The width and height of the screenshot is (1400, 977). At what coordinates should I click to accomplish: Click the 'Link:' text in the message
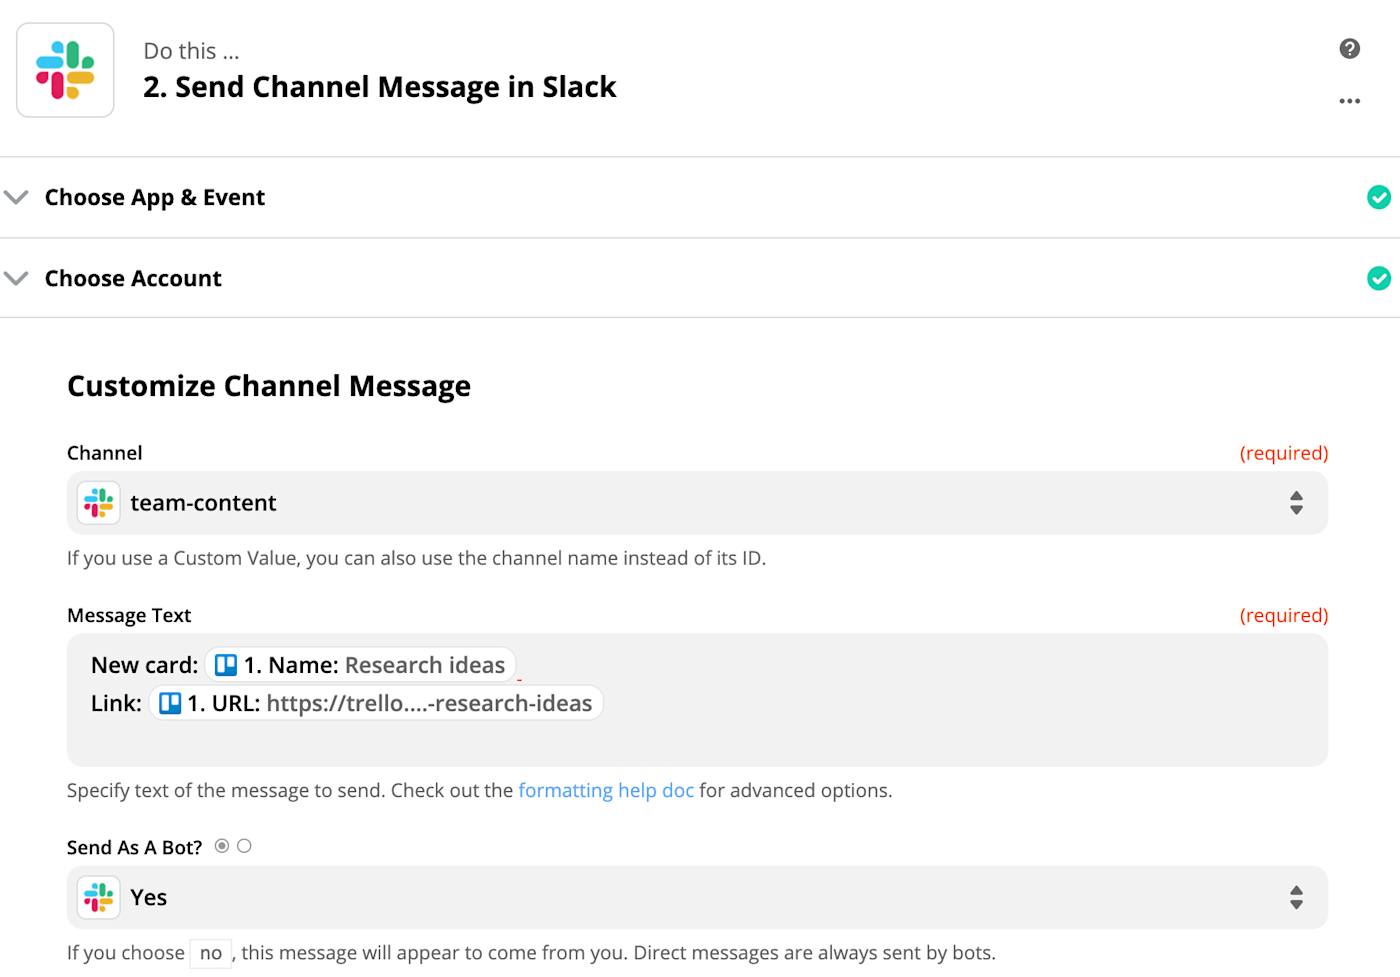[x=116, y=703]
